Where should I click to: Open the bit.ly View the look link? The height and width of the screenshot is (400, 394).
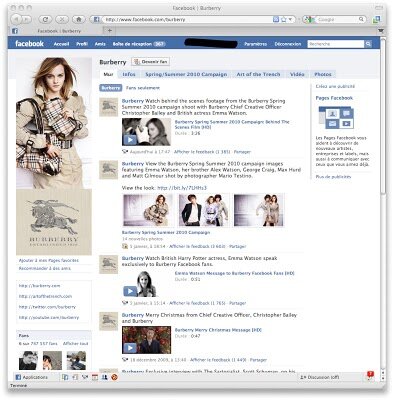pyautogui.click(x=182, y=188)
